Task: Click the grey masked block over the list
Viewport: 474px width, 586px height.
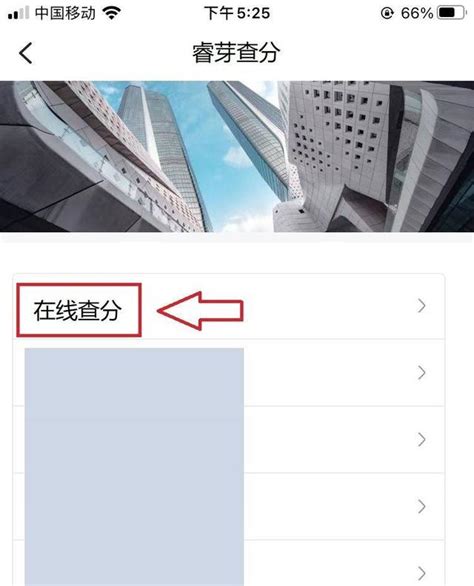Action: [134, 467]
